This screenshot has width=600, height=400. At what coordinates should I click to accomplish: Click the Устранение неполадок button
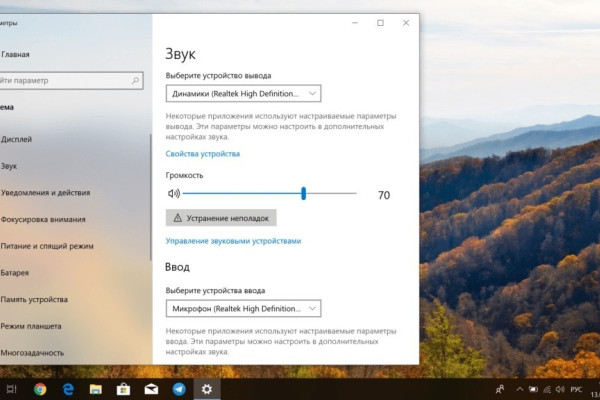pos(220,217)
